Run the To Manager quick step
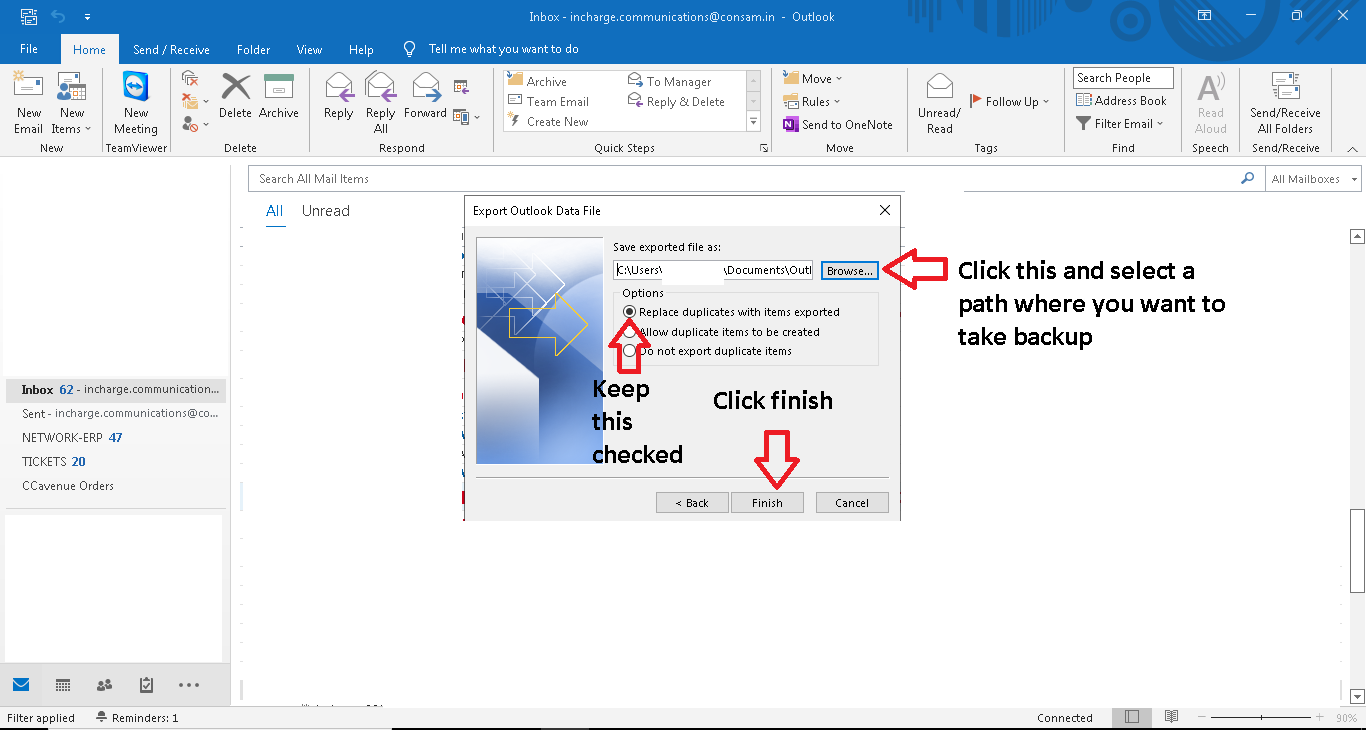 click(669, 81)
